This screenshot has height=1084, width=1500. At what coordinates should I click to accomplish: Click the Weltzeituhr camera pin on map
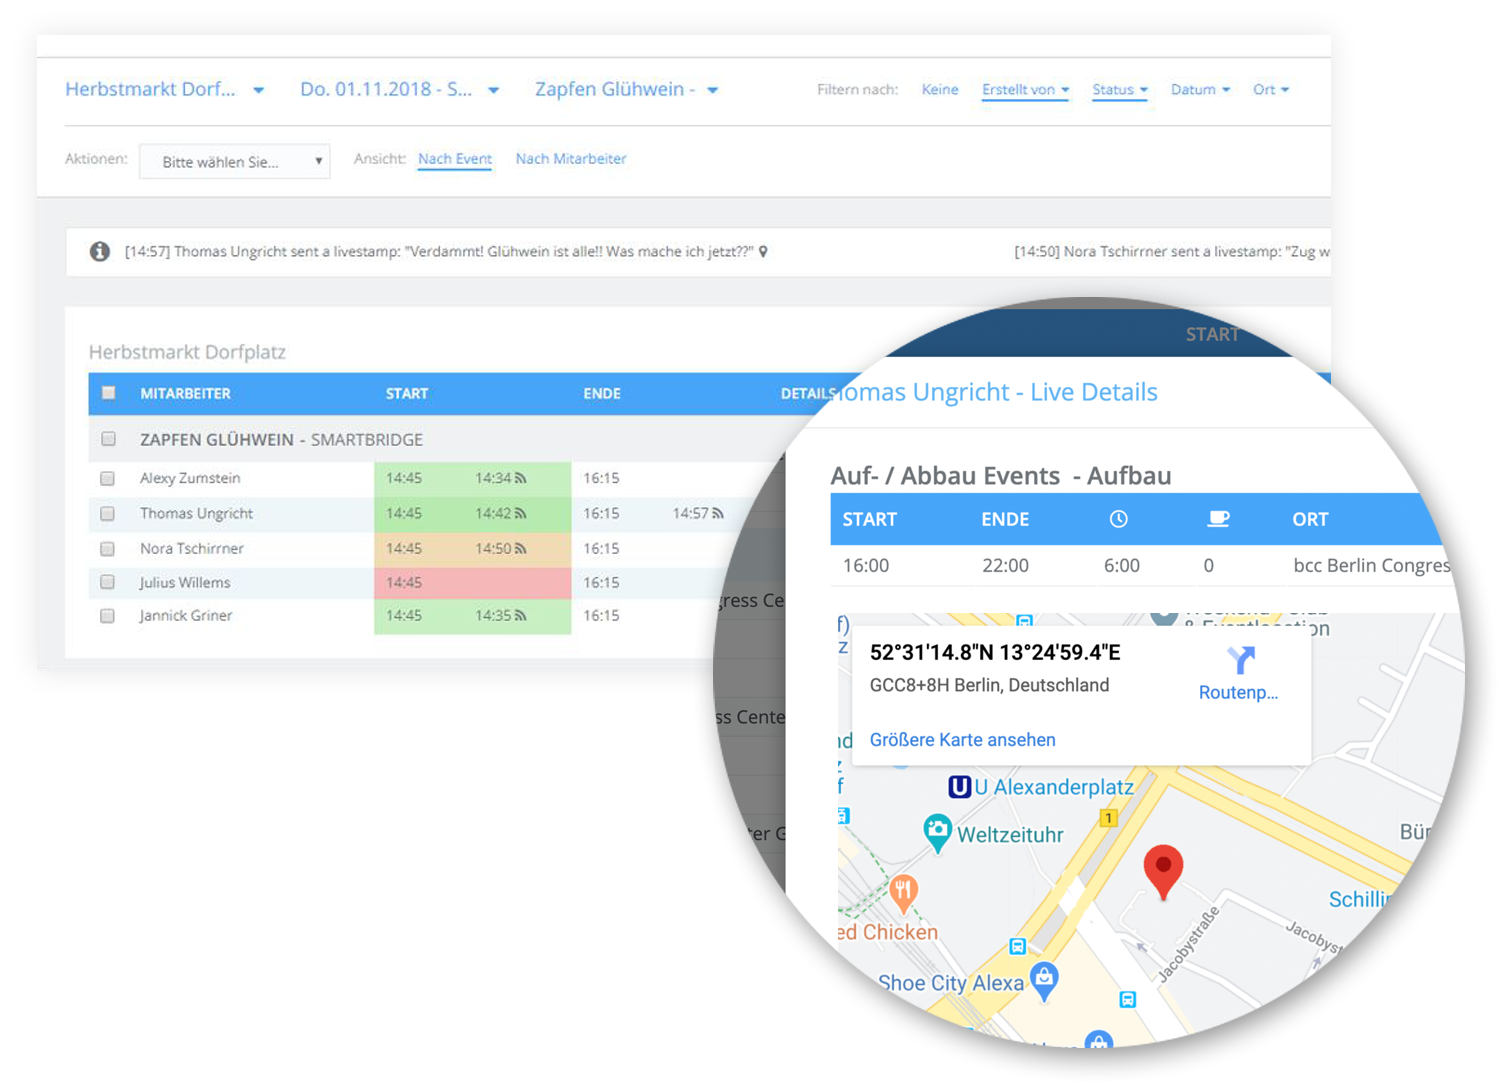(x=937, y=830)
